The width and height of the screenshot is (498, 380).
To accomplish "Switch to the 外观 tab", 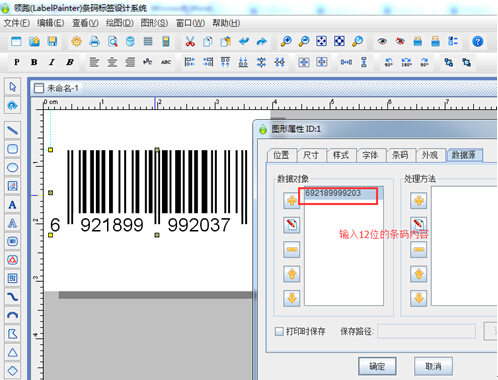I will click(x=430, y=155).
